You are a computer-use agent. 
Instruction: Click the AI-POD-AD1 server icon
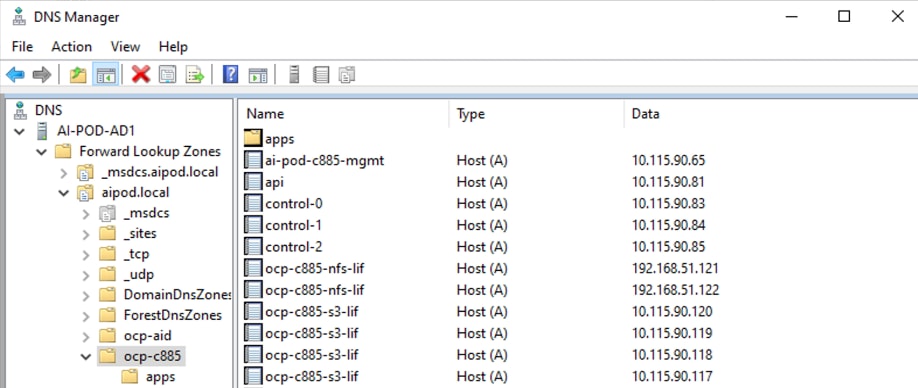pos(42,131)
